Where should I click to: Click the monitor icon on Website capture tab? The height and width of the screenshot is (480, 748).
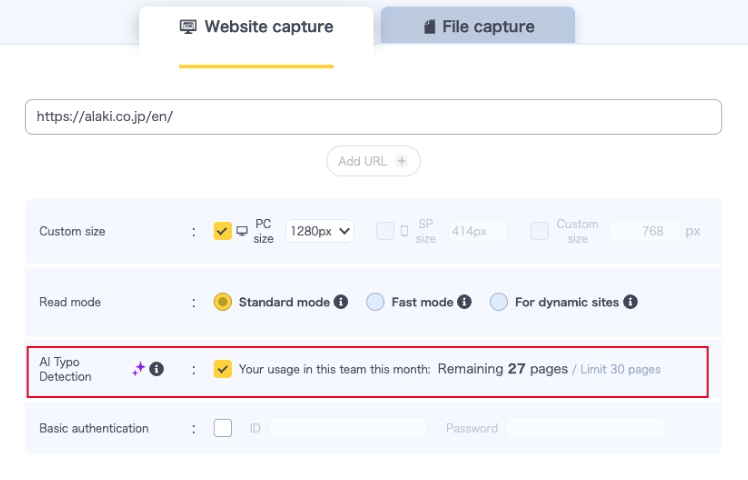(188, 27)
